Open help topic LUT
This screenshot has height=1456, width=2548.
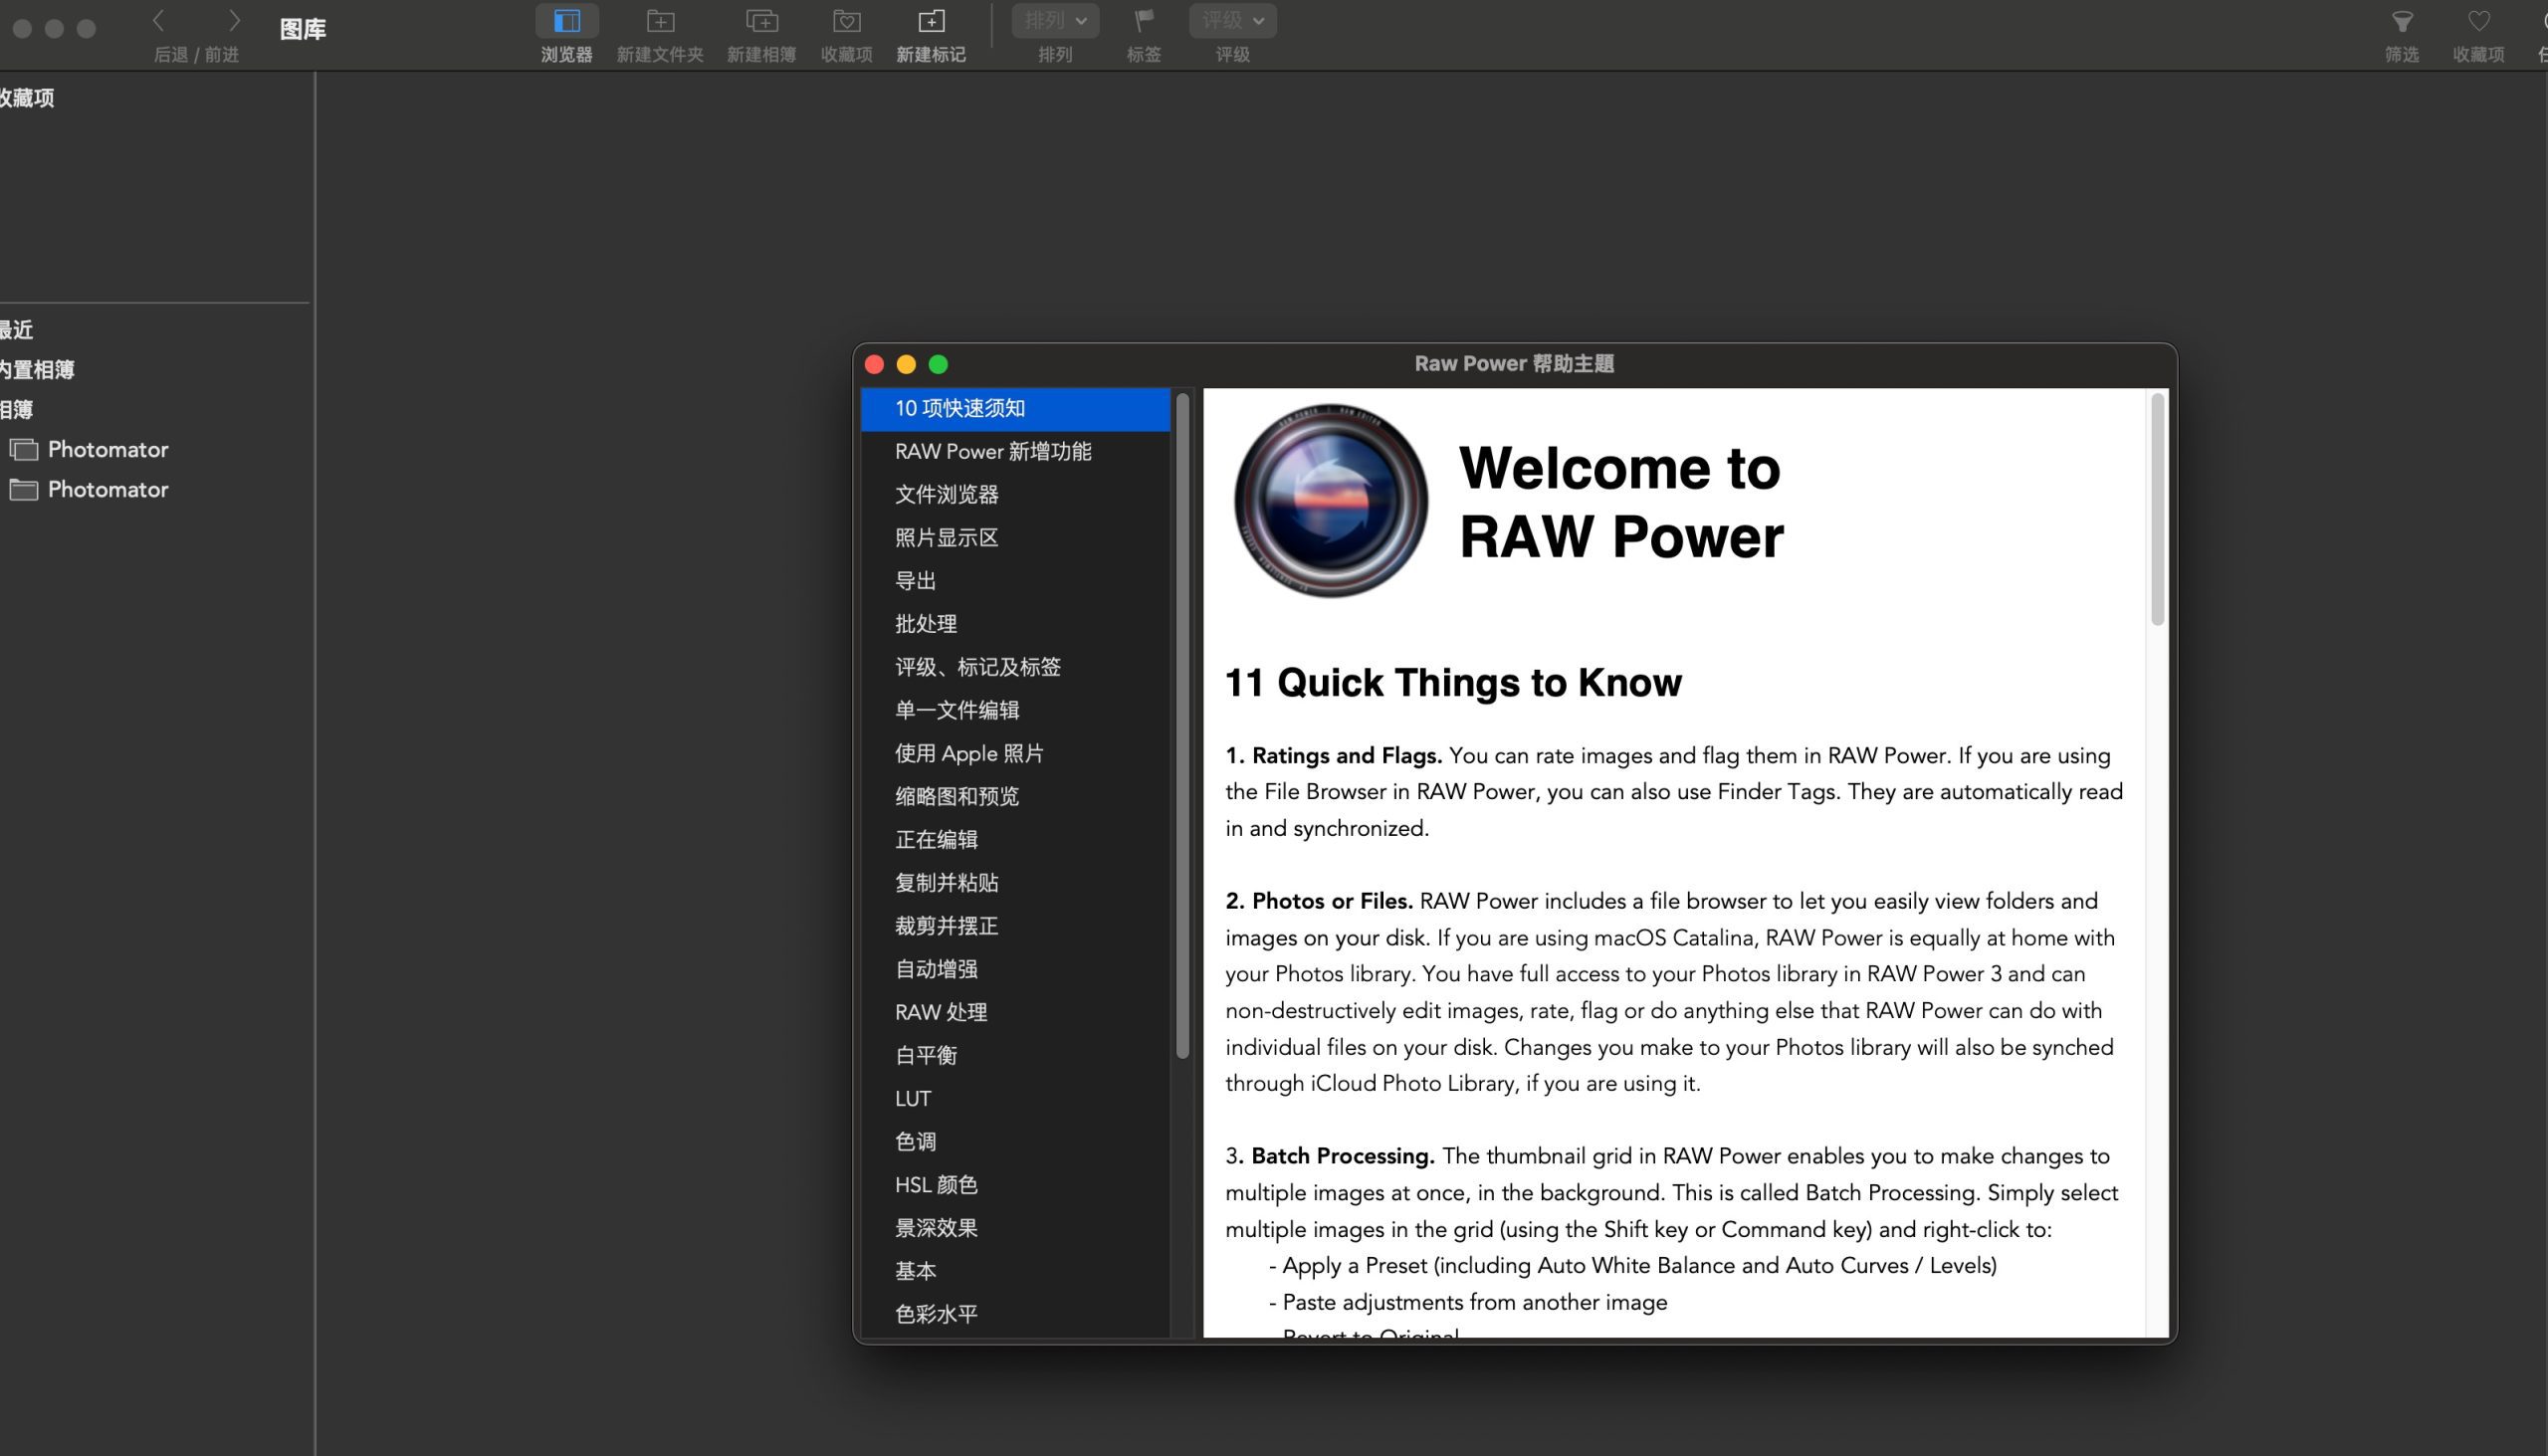tap(1015, 1098)
